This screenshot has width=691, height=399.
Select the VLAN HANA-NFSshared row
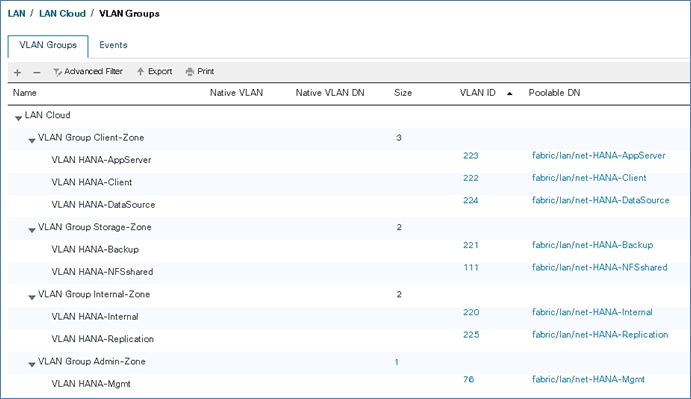coord(349,272)
